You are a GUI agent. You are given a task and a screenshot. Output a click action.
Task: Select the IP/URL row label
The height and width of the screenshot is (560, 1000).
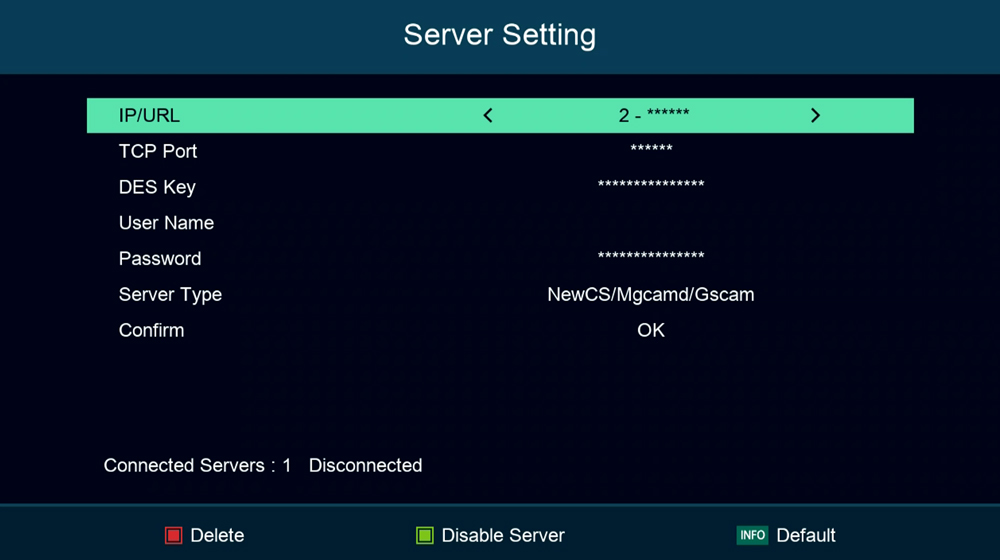coord(149,116)
